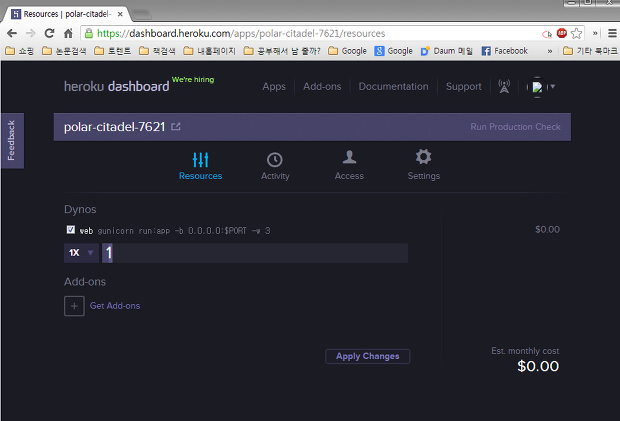
Task: Click the new tab button
Action: pyautogui.click(x=141, y=15)
